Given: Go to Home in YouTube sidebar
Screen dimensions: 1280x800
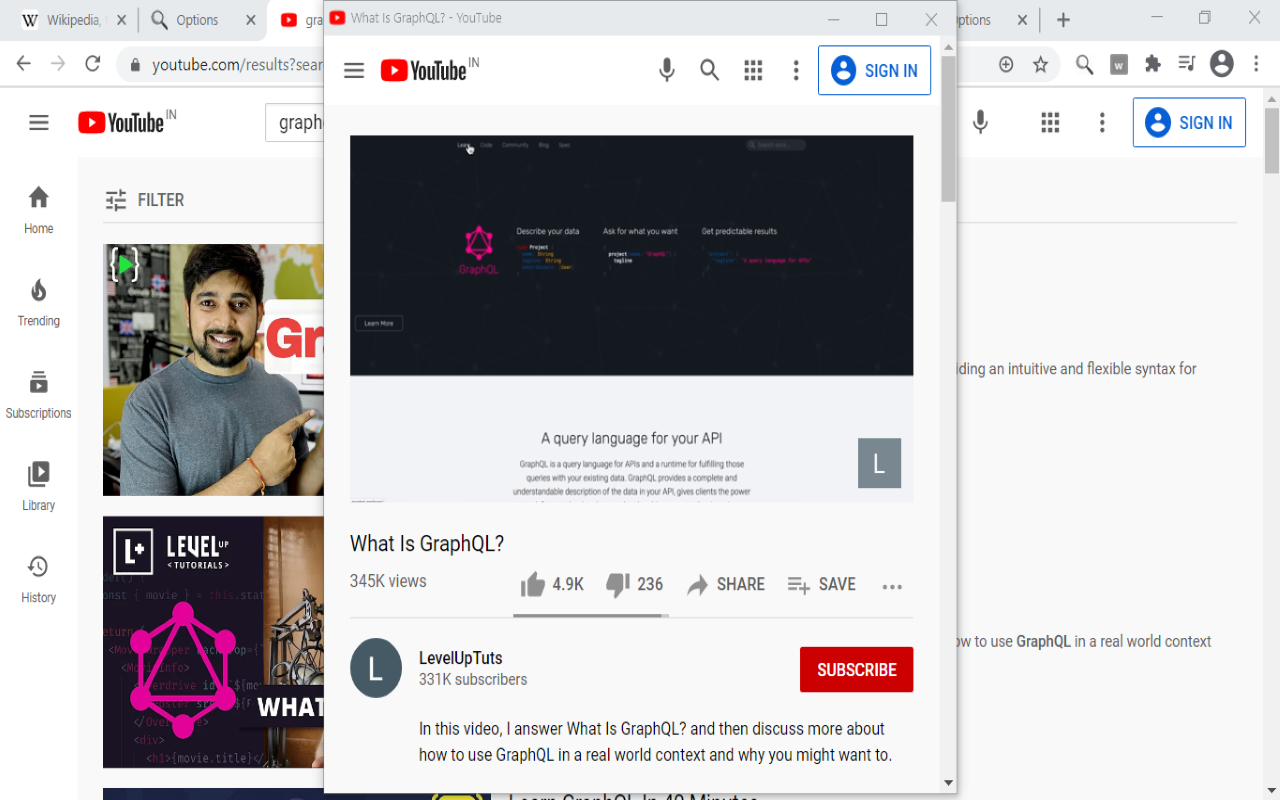Looking at the screenshot, I should coord(39,210).
